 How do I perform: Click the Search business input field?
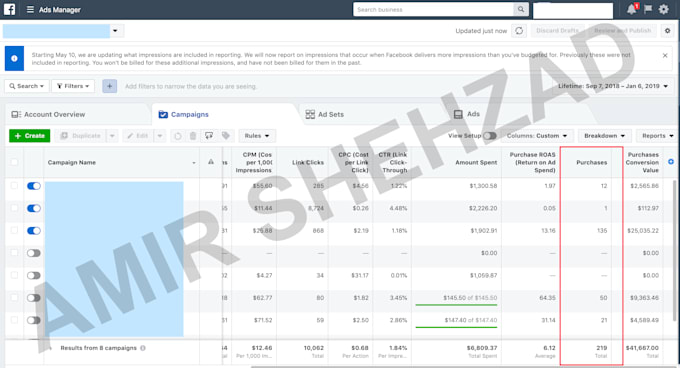(x=434, y=10)
